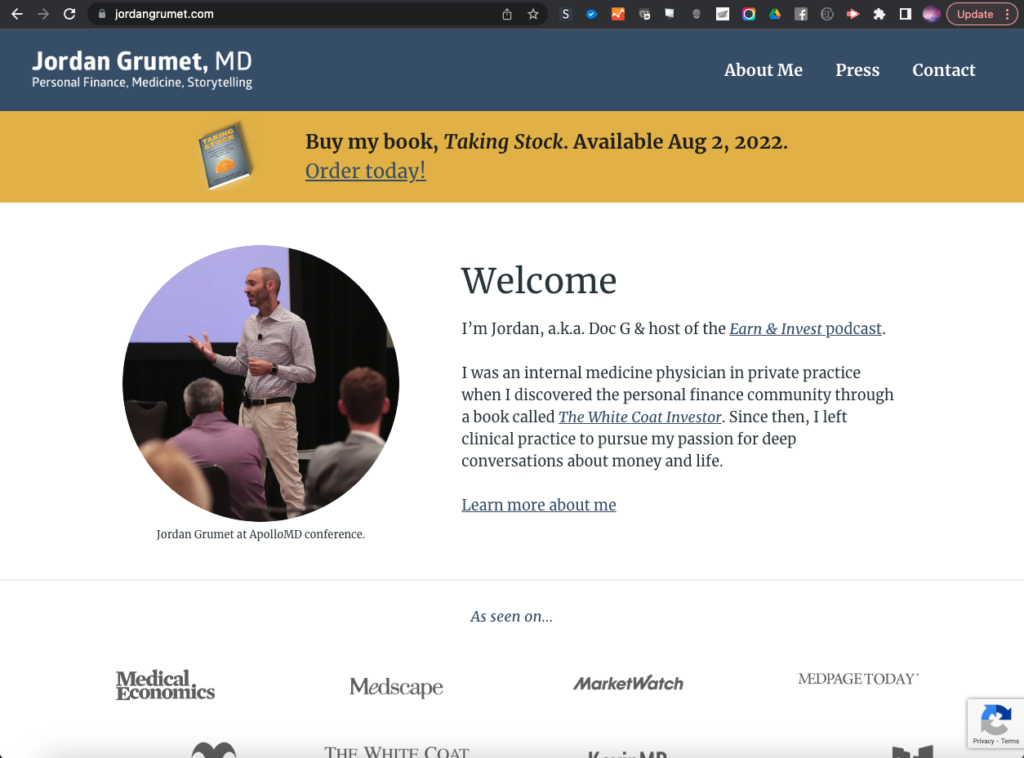
Task: Click the Taking Stock book cover image
Action: pyautogui.click(x=224, y=155)
